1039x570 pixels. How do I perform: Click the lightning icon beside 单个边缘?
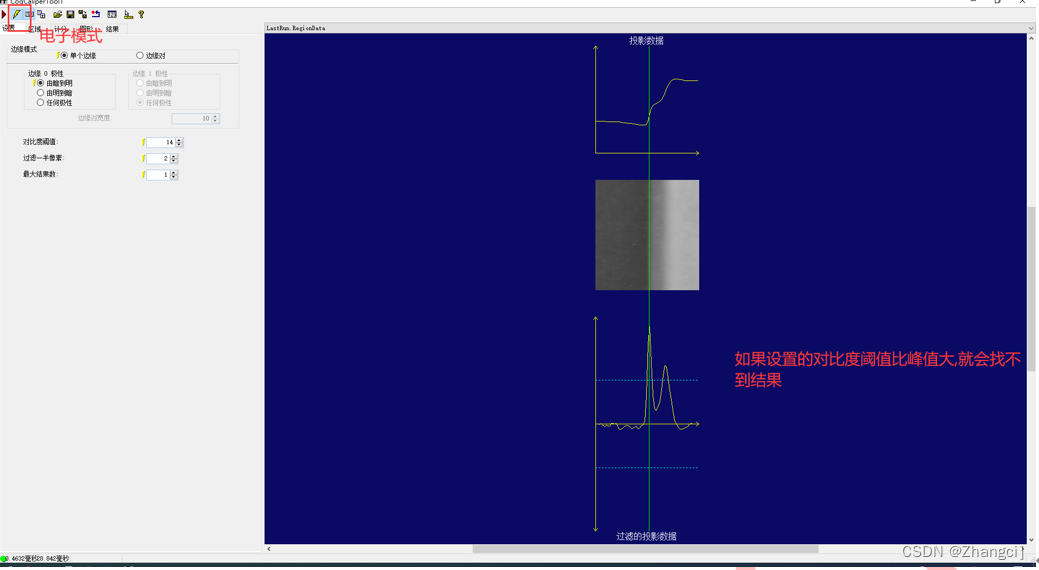click(x=58, y=56)
